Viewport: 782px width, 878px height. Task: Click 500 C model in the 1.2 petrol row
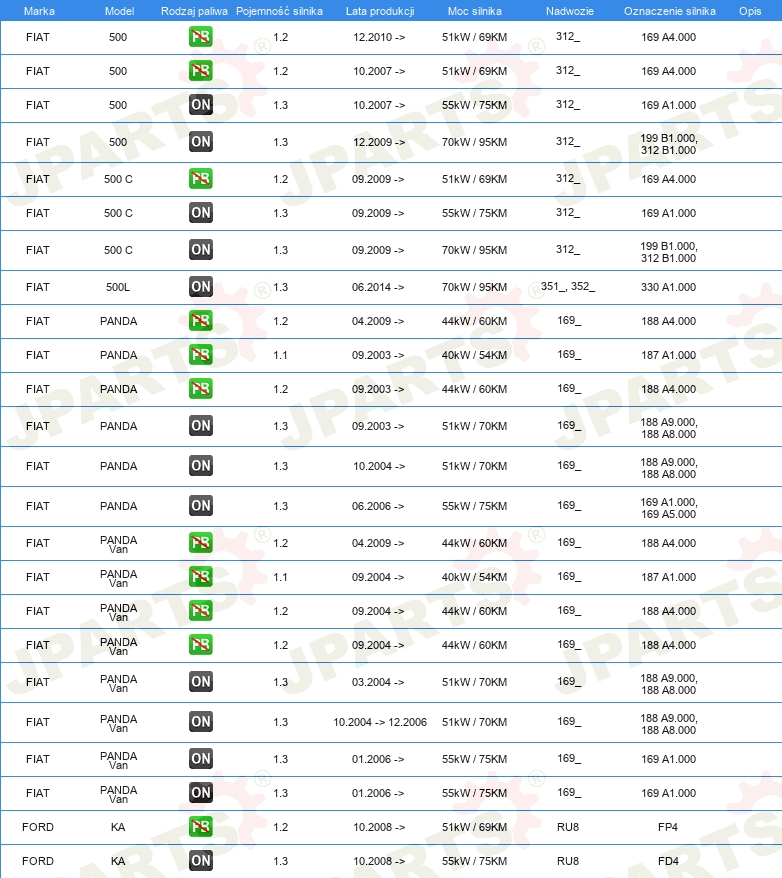click(118, 179)
